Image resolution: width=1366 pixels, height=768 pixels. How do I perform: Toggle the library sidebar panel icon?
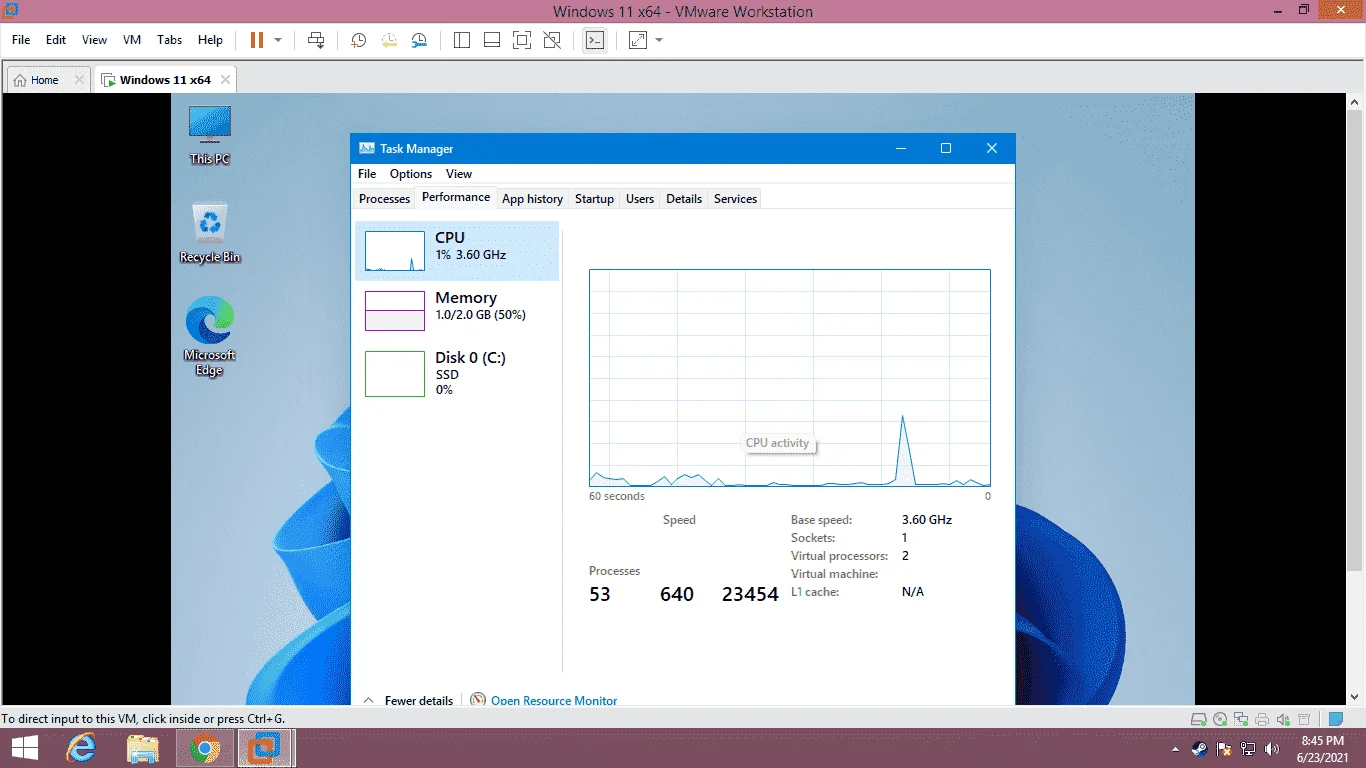pyautogui.click(x=461, y=40)
